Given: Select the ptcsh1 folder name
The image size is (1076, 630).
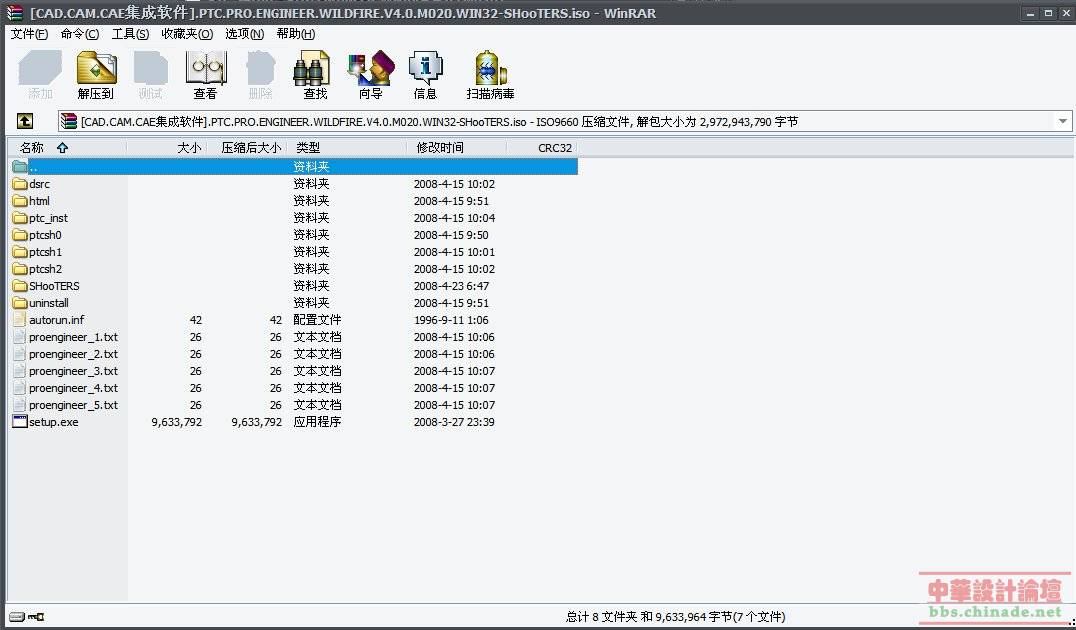Looking at the screenshot, I should (x=45, y=252).
